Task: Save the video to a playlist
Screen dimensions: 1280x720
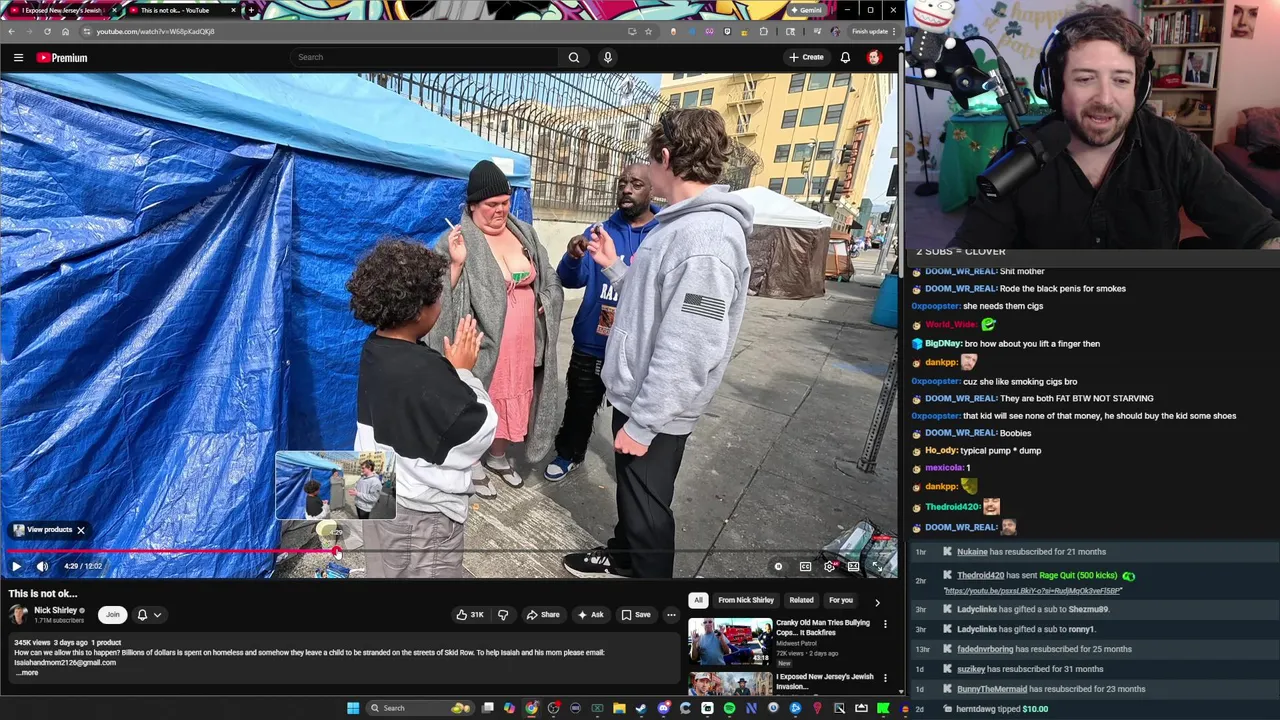Action: pyautogui.click(x=636, y=615)
